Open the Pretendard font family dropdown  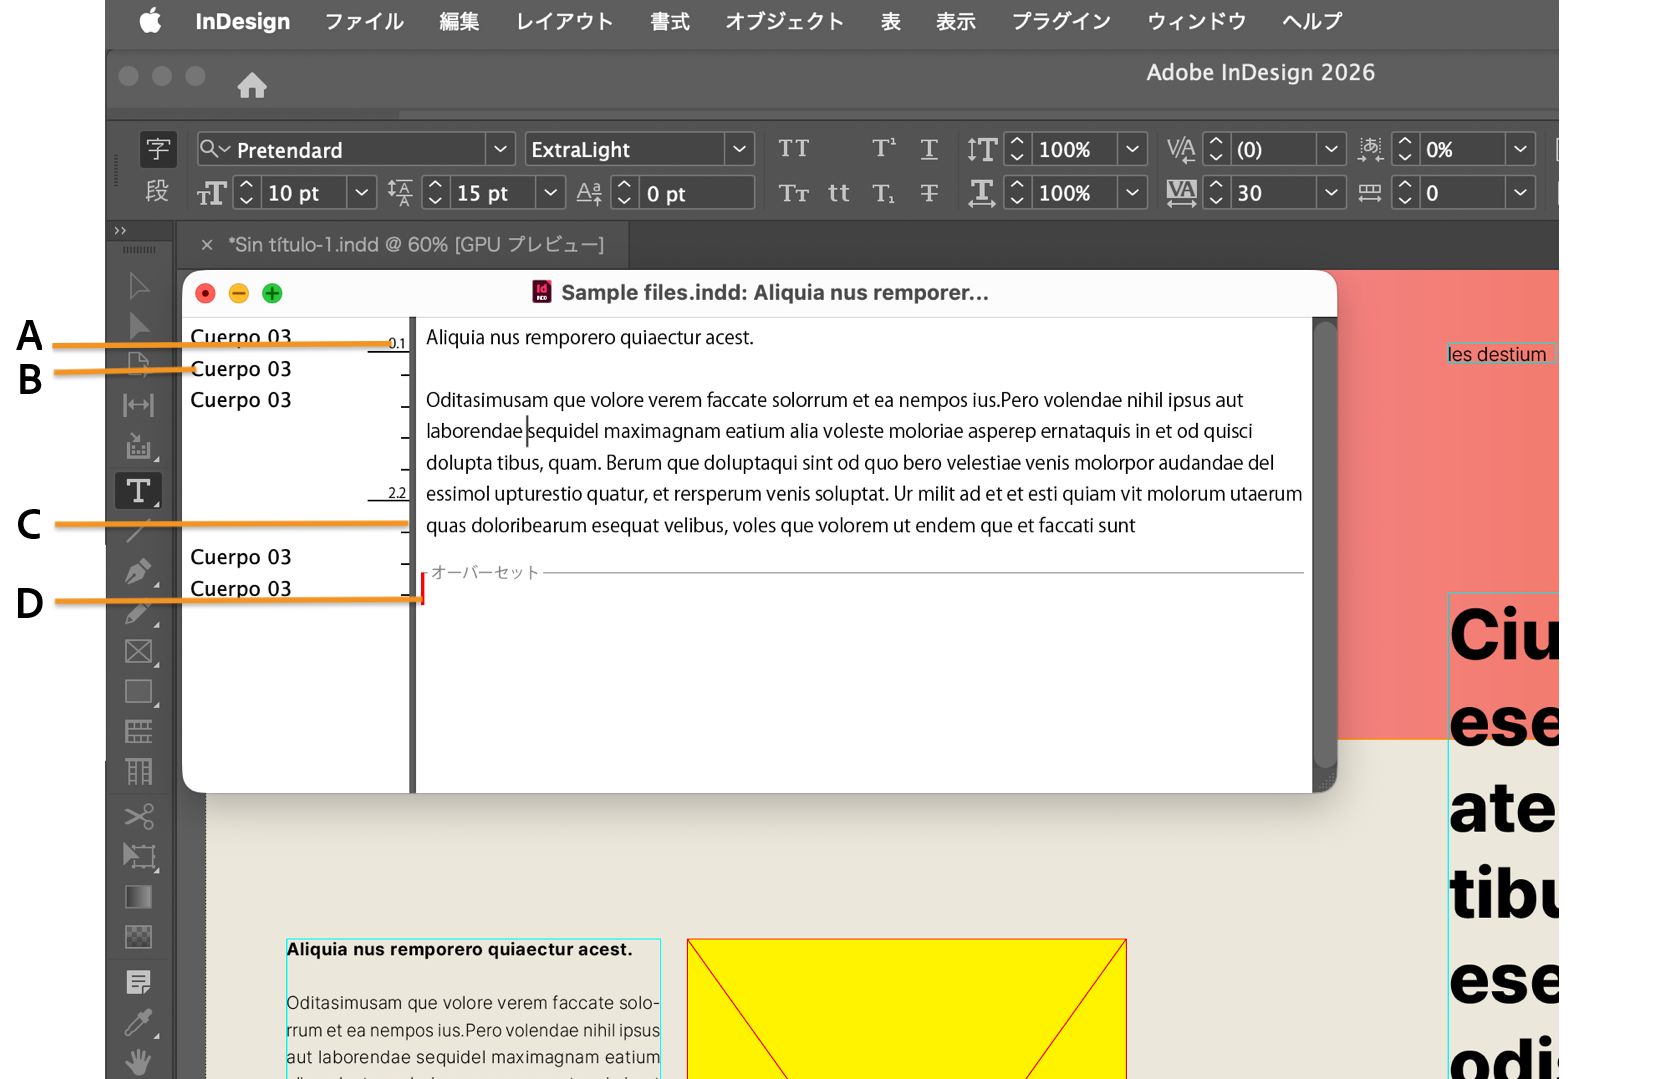coord(501,149)
